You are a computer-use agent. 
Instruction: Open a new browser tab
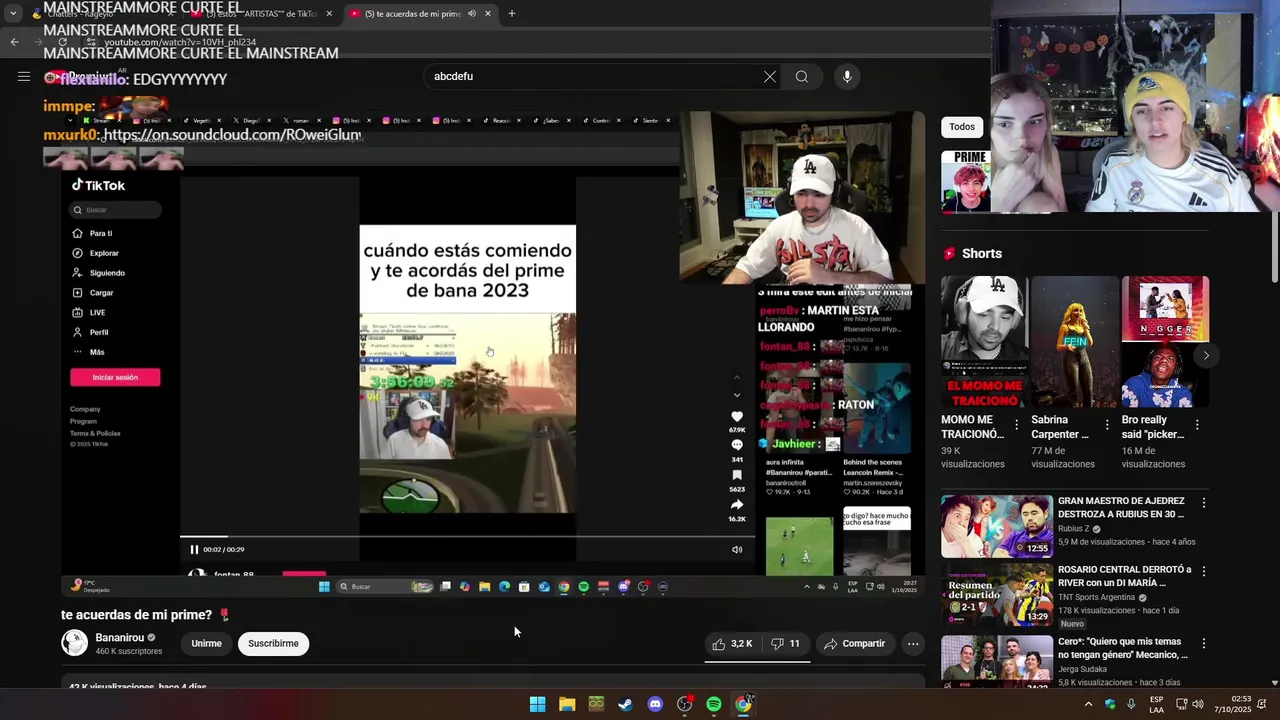[x=512, y=14]
